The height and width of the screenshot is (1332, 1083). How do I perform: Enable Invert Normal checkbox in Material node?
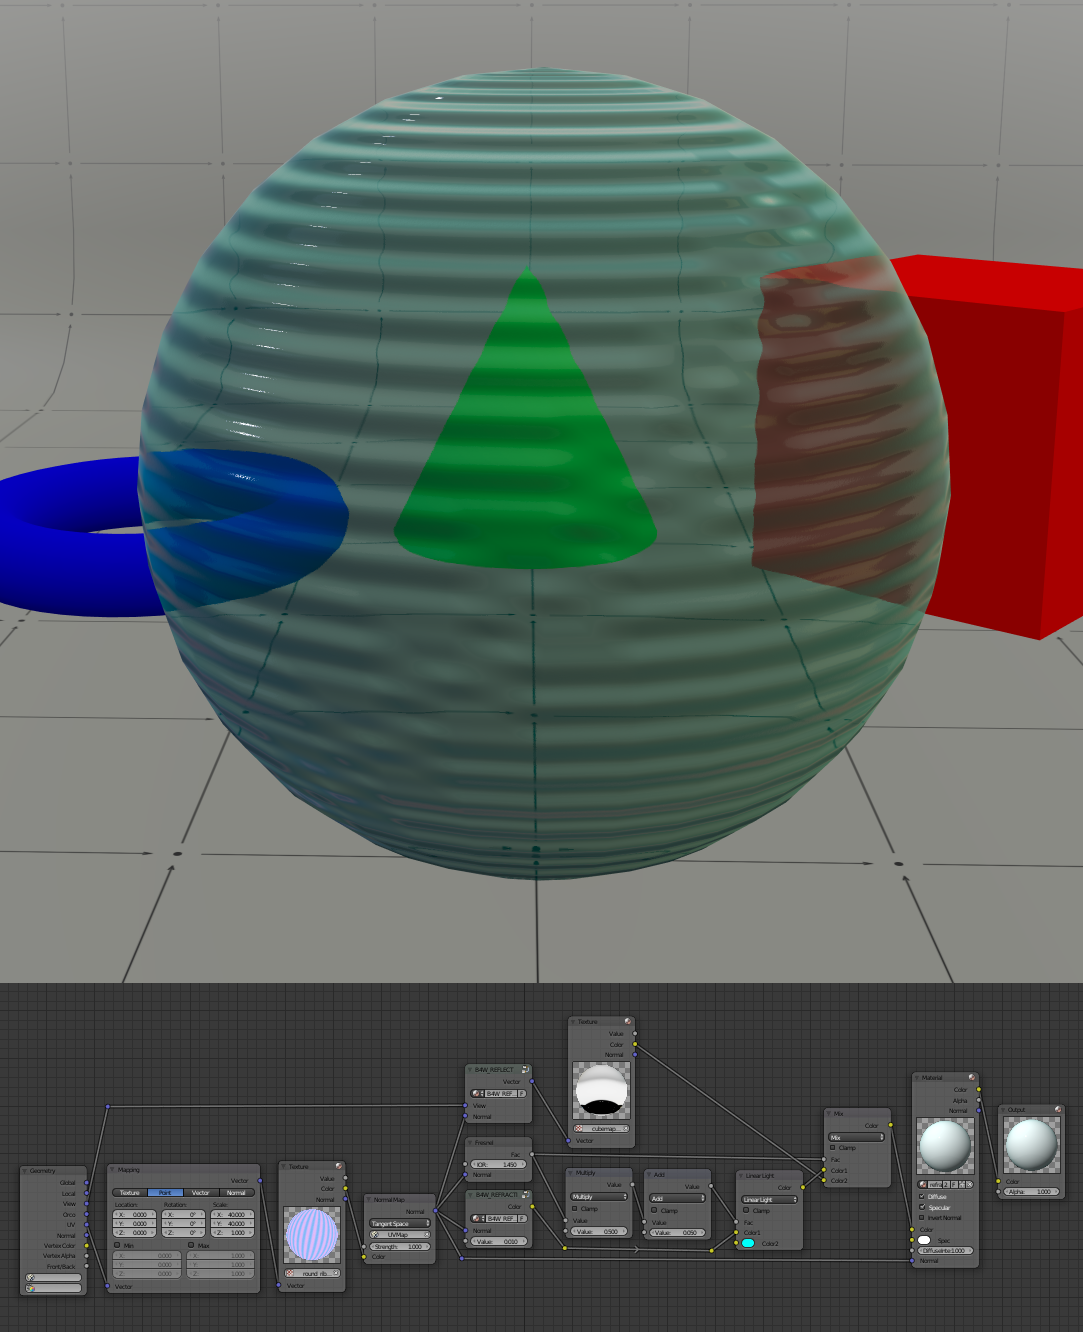922,1218
